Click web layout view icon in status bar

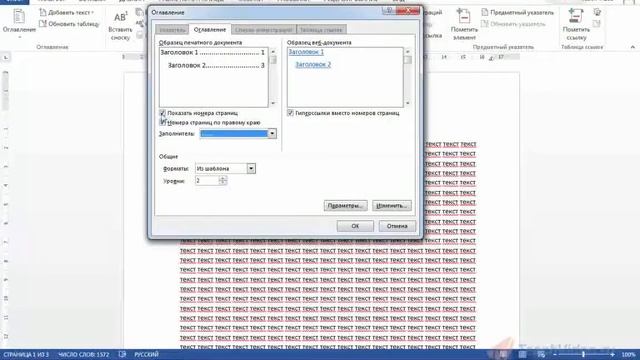point(541,354)
